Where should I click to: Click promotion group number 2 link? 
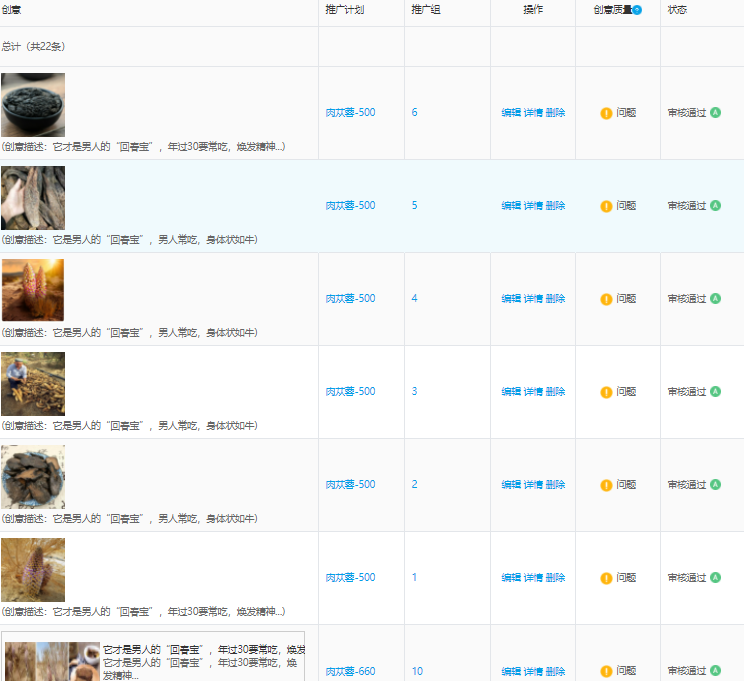(x=414, y=485)
